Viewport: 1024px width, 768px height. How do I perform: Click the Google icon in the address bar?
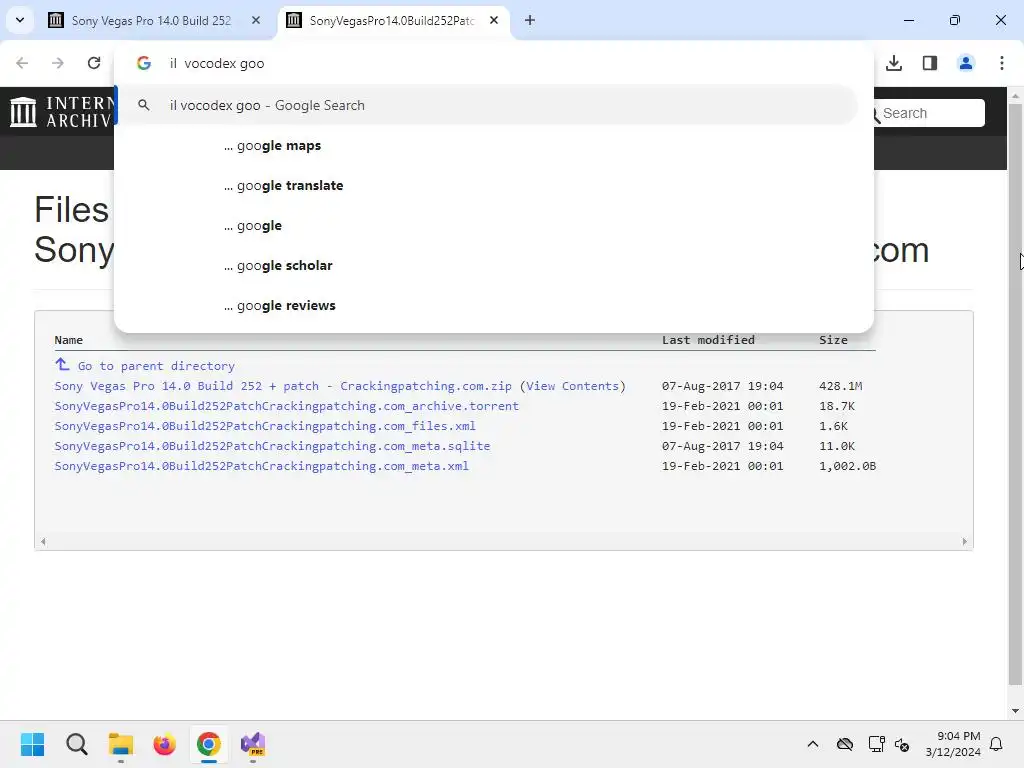click(144, 63)
